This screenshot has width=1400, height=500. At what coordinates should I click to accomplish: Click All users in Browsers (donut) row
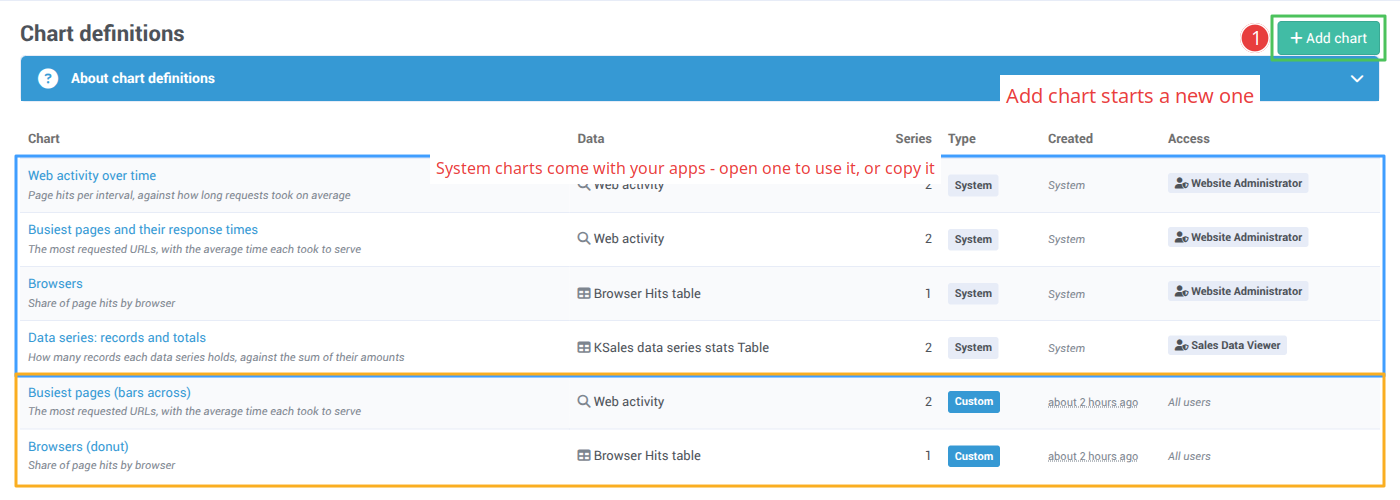[x=1189, y=456]
